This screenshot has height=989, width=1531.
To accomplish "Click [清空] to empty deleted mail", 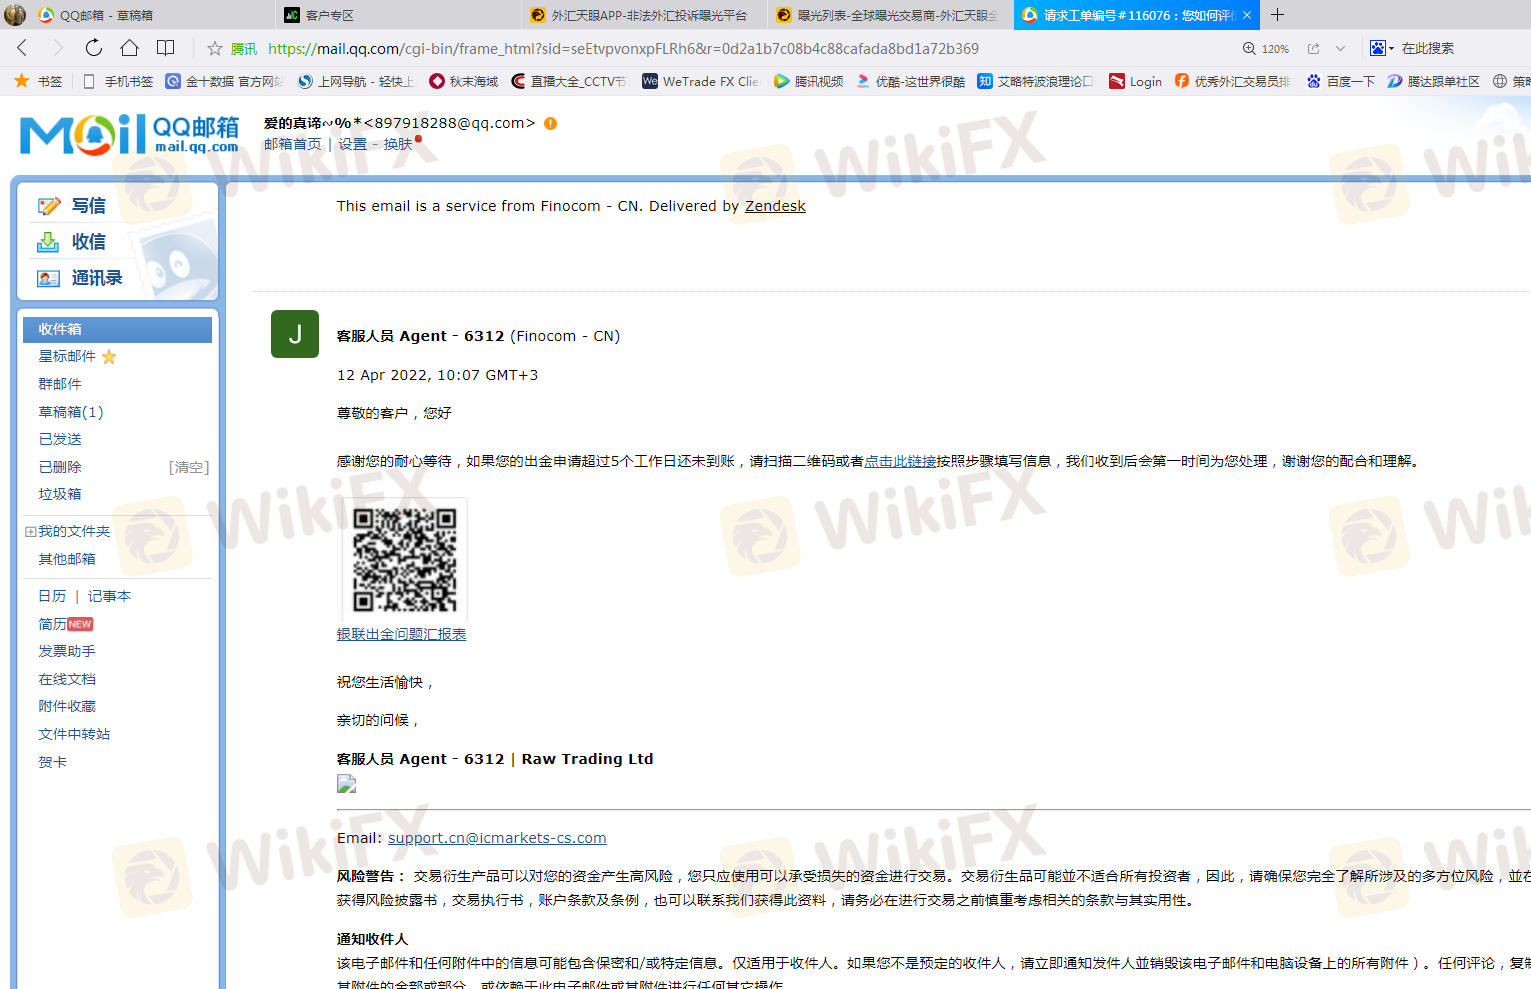I will 189,467.
